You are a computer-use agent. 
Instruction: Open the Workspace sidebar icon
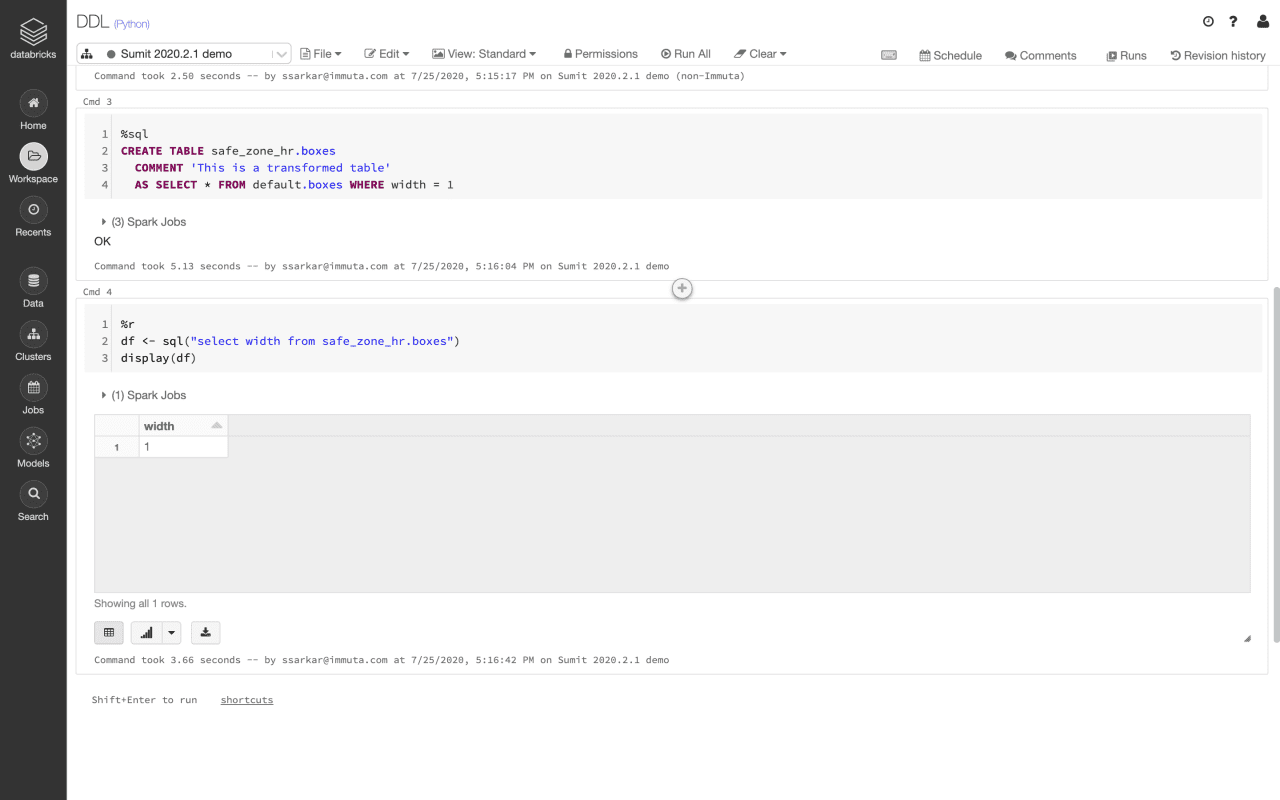tap(33, 163)
